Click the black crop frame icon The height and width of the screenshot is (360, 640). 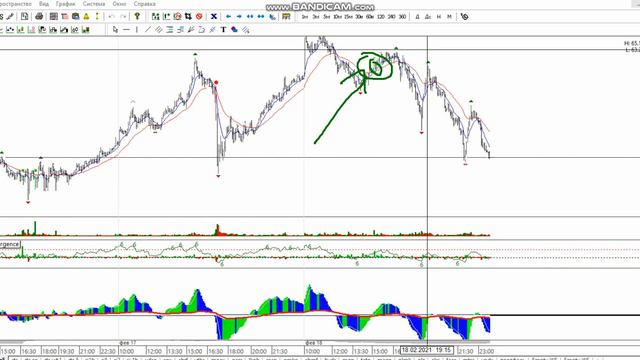pos(188,17)
